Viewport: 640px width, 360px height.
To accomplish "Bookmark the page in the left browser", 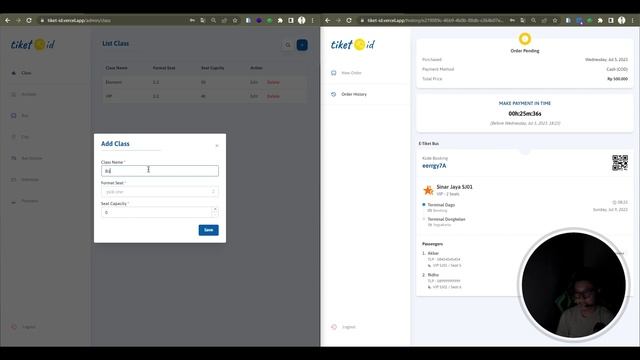I will click(235, 20).
